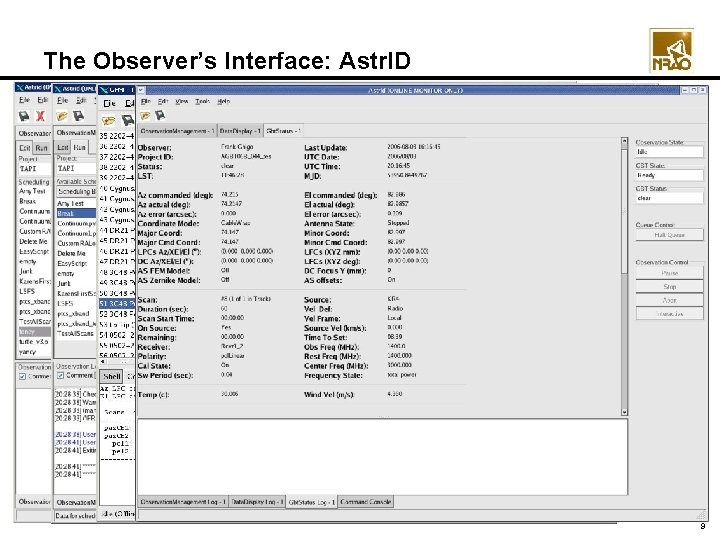720x540 pixels.
Task: Open Edit menu in second Astrid window
Action: [81, 100]
